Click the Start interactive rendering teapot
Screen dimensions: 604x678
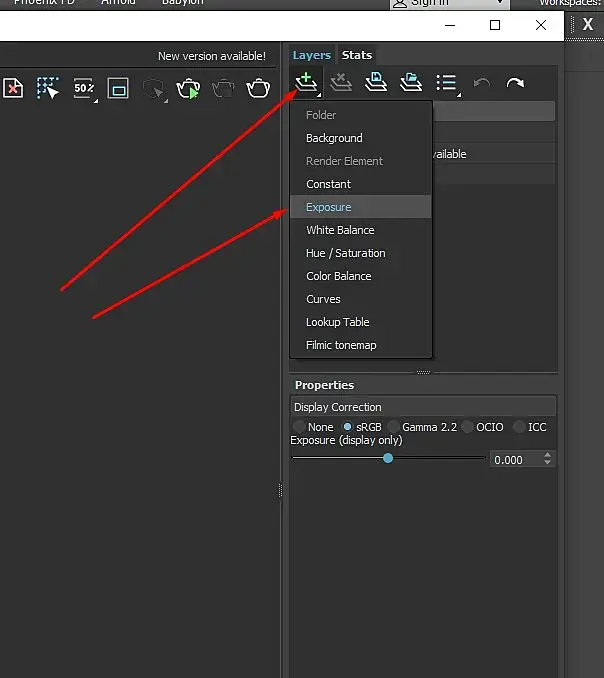(189, 89)
